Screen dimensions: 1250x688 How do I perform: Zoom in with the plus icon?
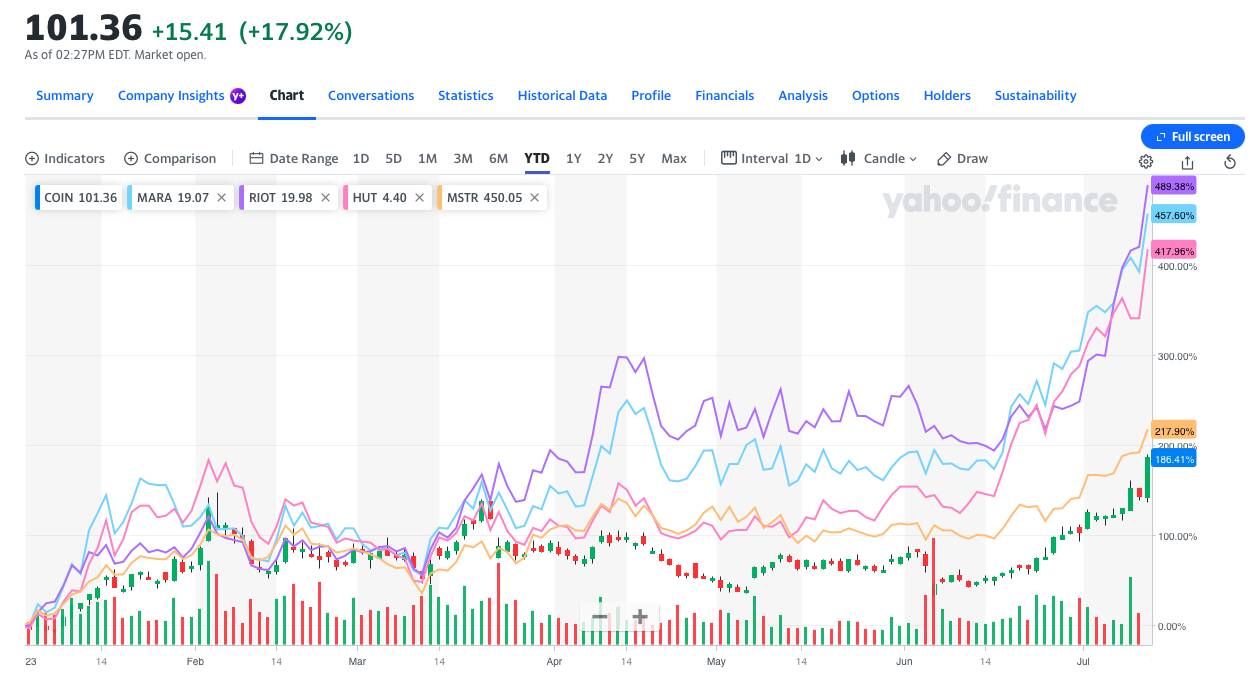pos(640,617)
